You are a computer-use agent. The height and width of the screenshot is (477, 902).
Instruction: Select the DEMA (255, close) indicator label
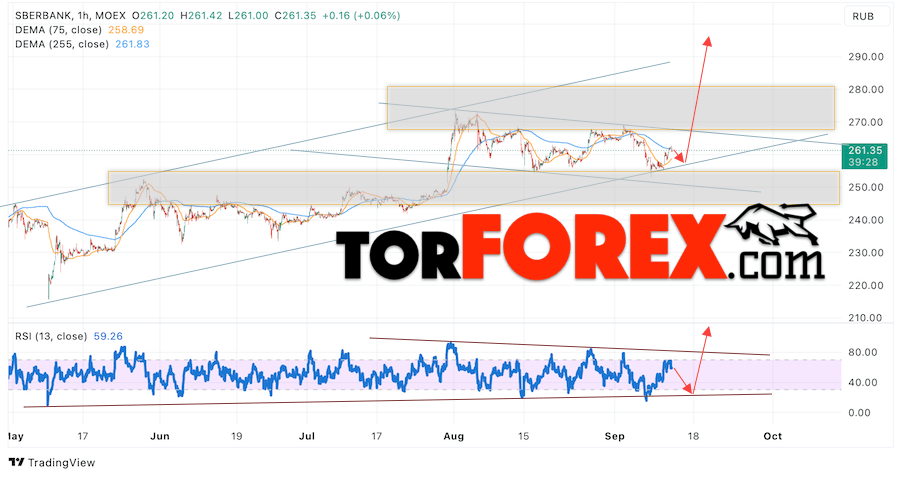62,44
